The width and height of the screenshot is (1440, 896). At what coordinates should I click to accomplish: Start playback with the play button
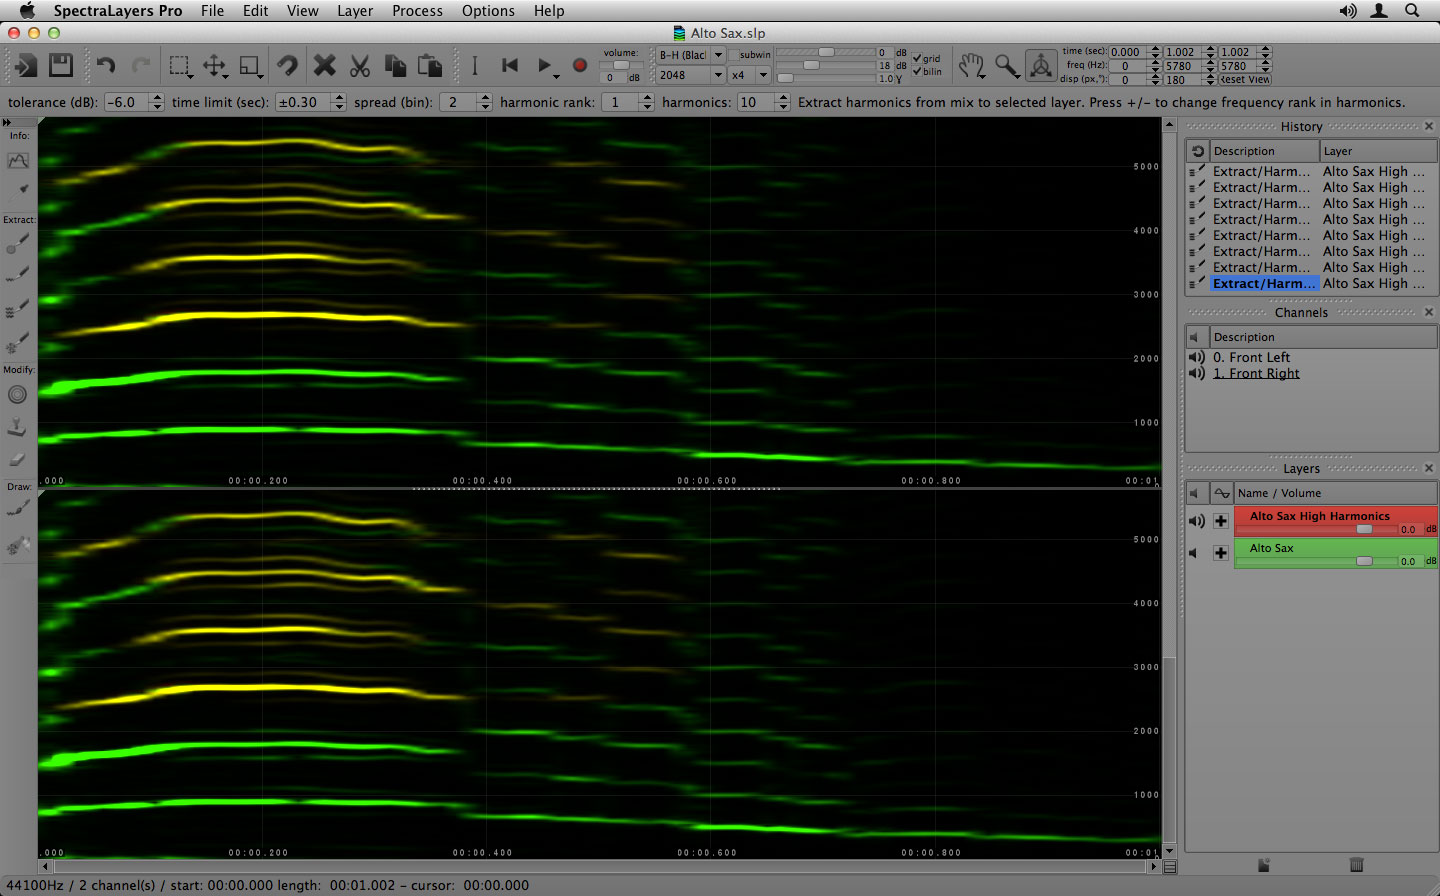click(x=545, y=66)
